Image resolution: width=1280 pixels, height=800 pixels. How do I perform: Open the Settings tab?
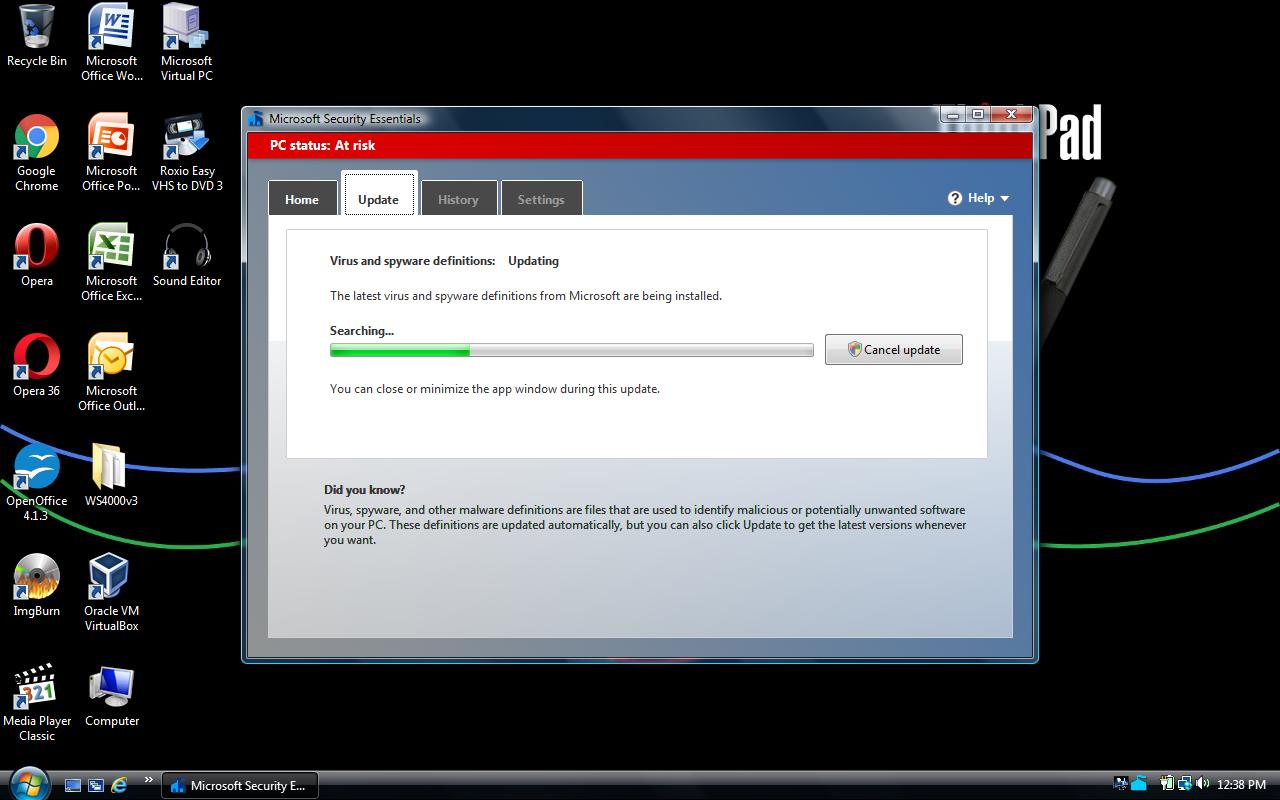541,198
